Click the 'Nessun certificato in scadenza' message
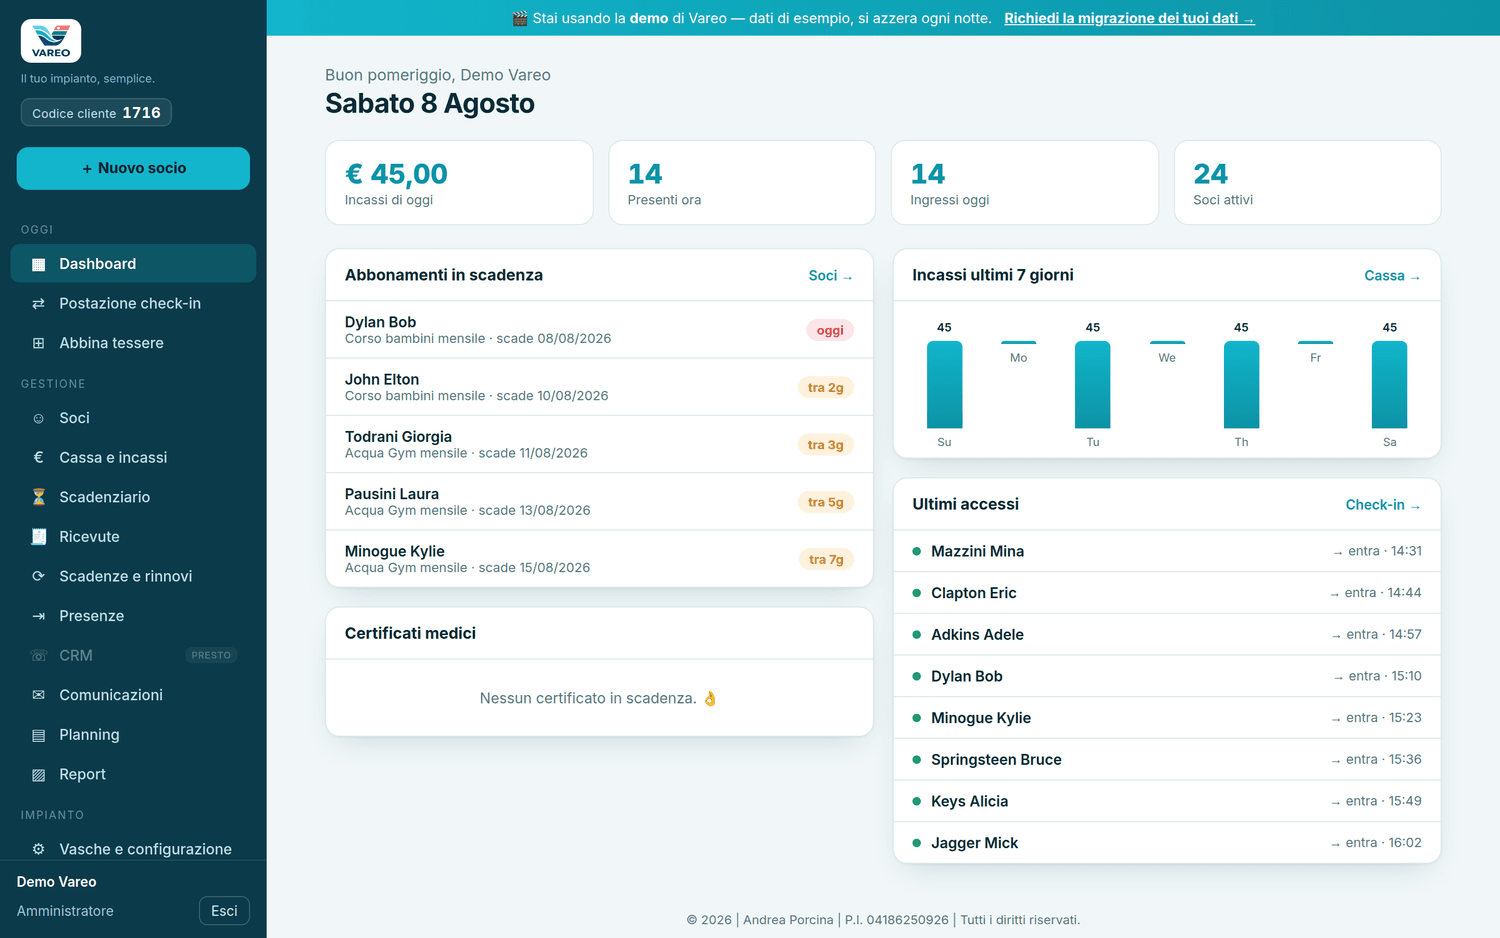Viewport: 1500px width, 938px height. (599, 698)
